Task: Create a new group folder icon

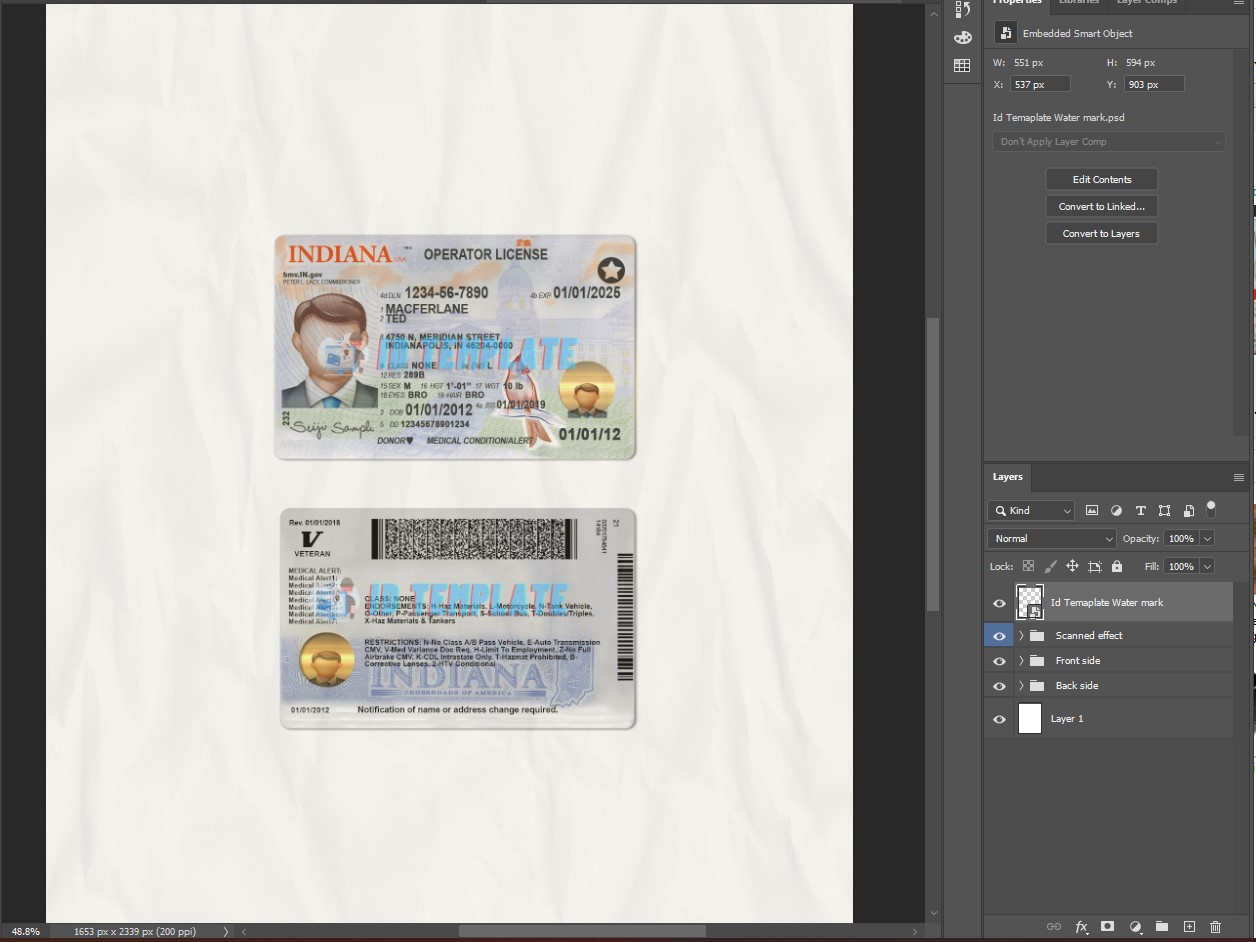Action: (x=1161, y=927)
